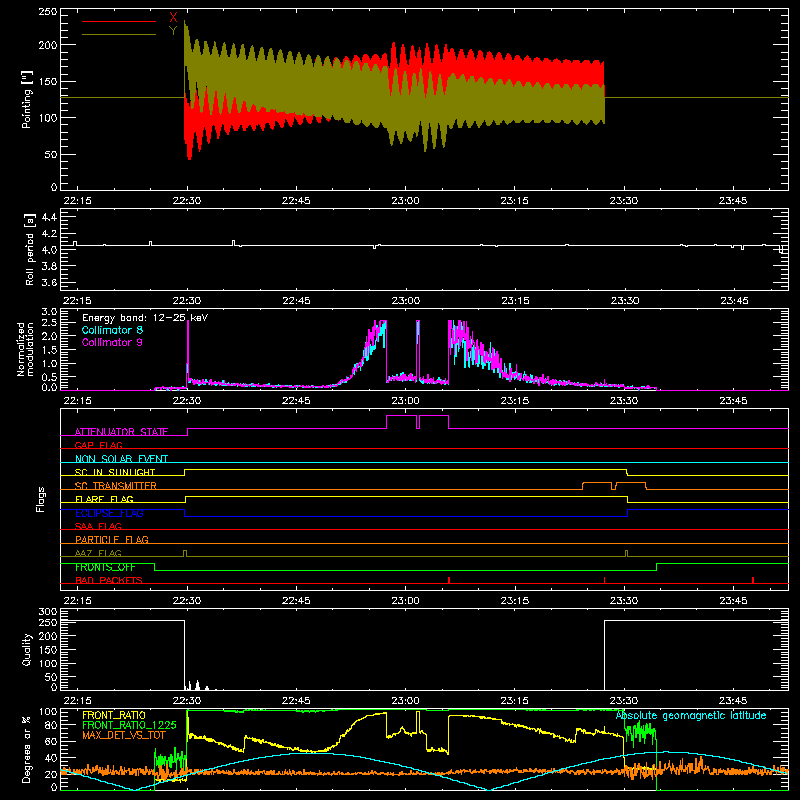800x800 pixels.
Task: Click the 22:15 tick label under Quality plot
Action: [x=78, y=701]
